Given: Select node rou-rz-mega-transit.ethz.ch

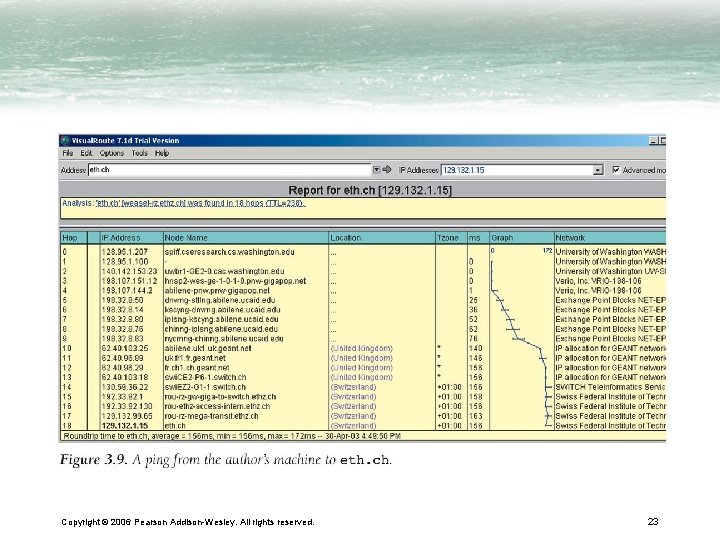Looking at the screenshot, I should coord(211,416).
